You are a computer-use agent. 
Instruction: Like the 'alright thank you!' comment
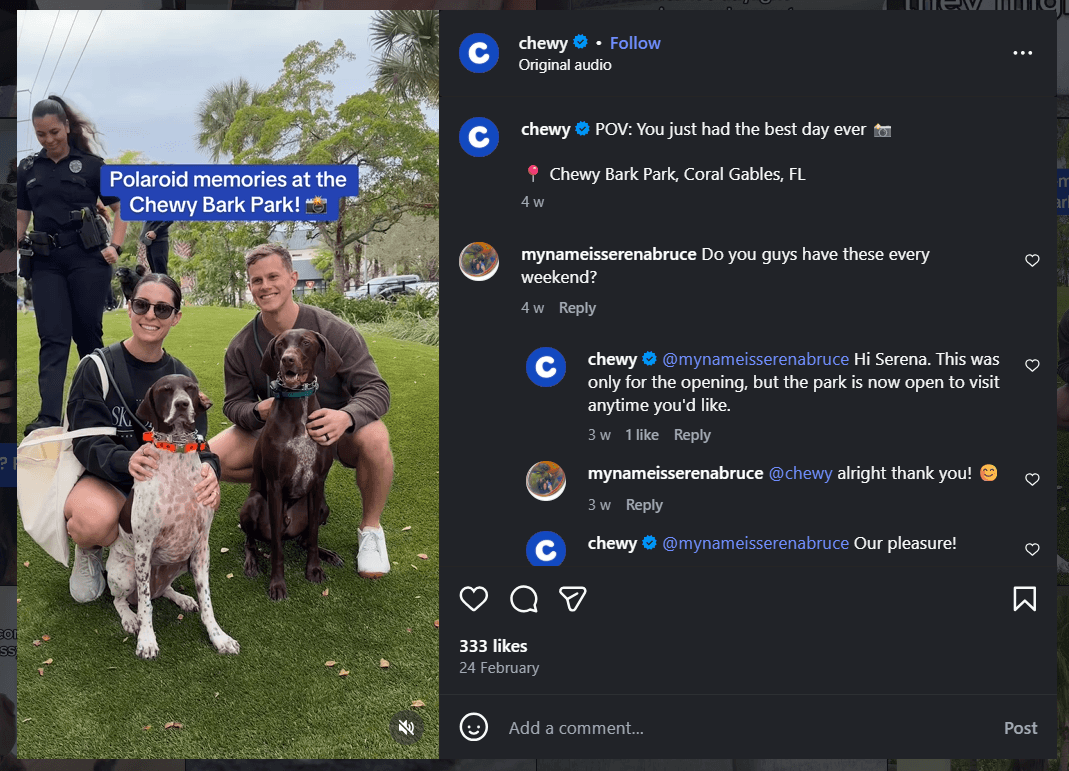[x=1032, y=479]
